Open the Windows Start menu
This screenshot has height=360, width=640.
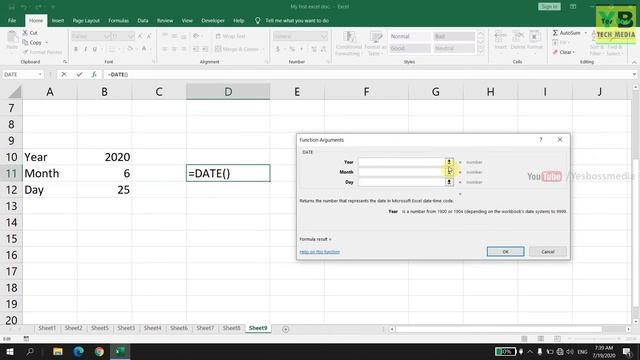[x=9, y=351]
